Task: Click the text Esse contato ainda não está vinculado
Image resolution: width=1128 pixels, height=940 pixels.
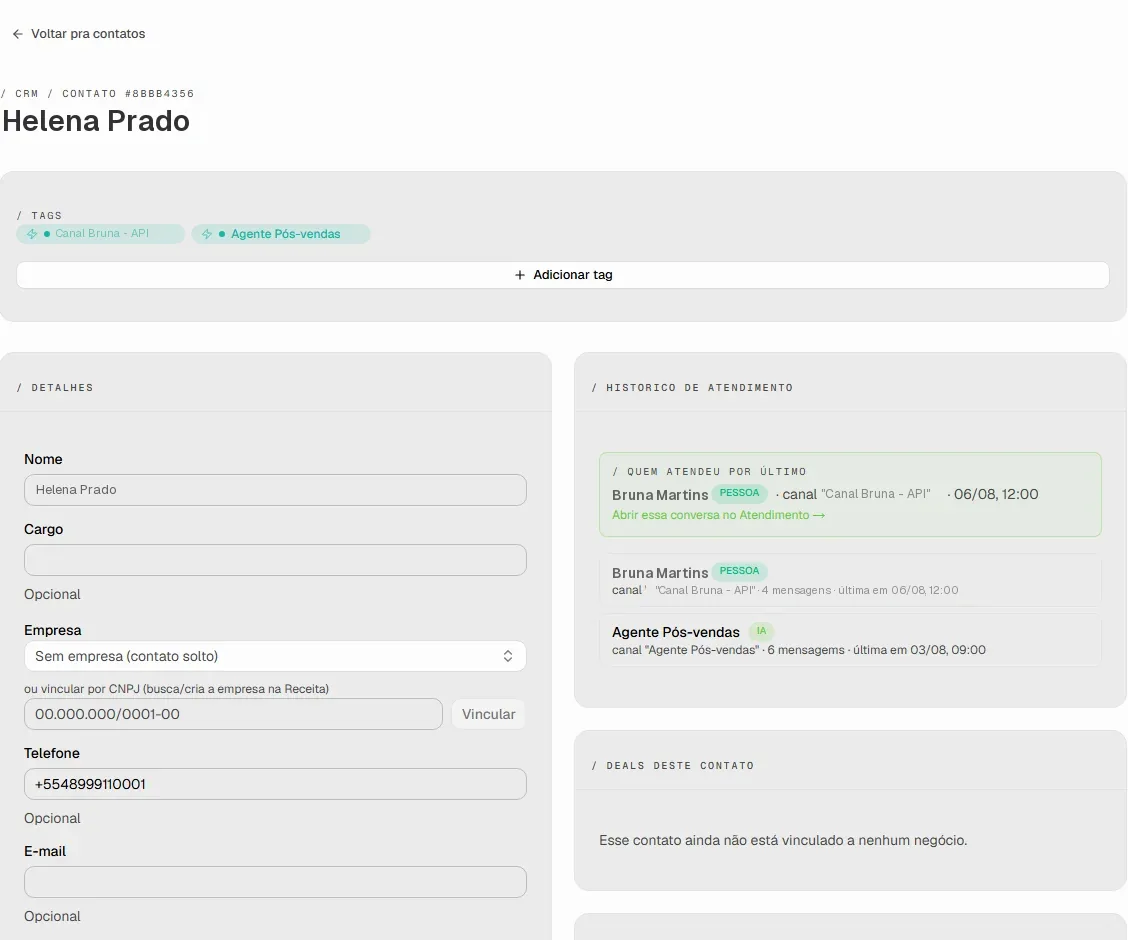Action: coord(783,840)
